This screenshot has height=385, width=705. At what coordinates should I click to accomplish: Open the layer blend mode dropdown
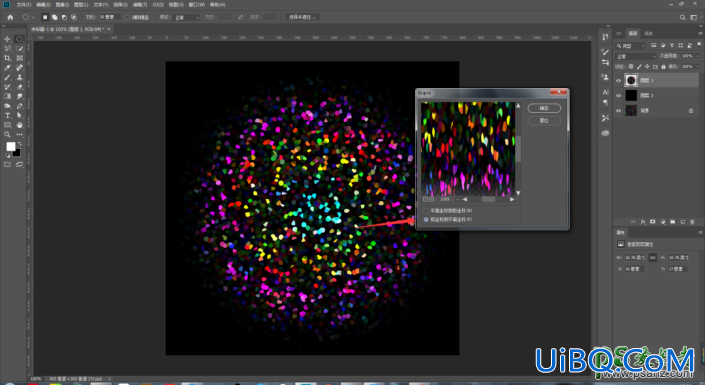636,56
